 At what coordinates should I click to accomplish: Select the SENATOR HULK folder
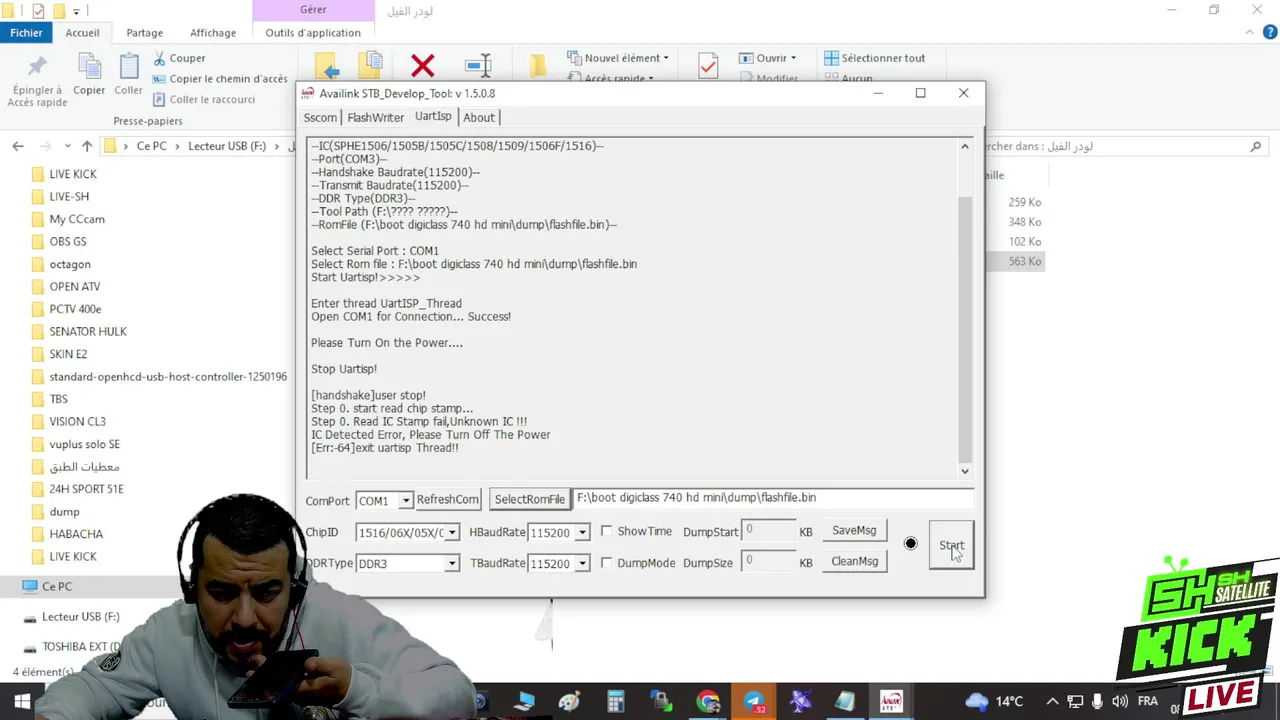click(x=88, y=331)
